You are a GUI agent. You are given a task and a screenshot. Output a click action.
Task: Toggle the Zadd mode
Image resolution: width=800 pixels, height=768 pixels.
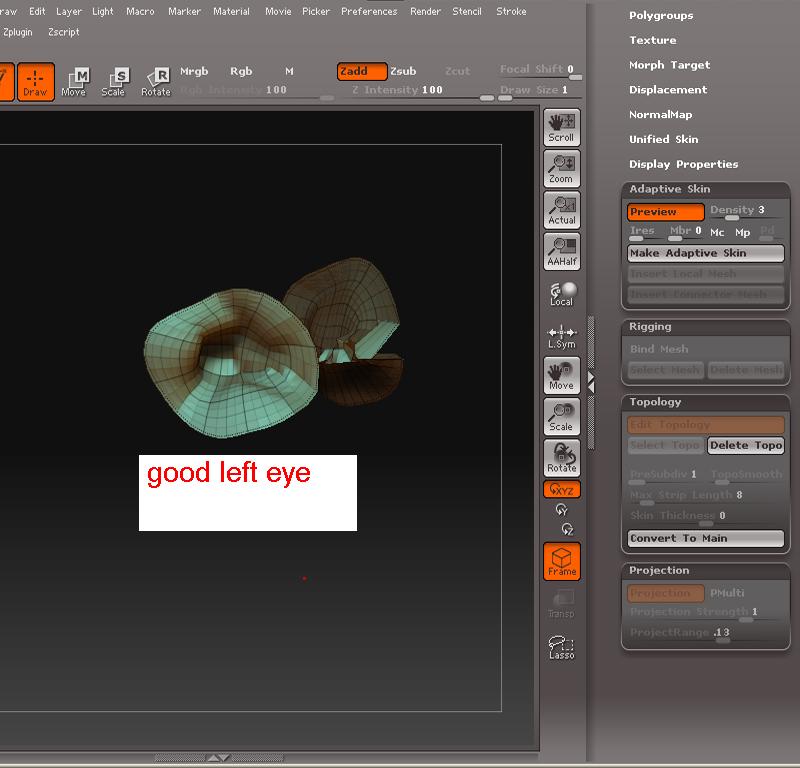pyautogui.click(x=361, y=72)
